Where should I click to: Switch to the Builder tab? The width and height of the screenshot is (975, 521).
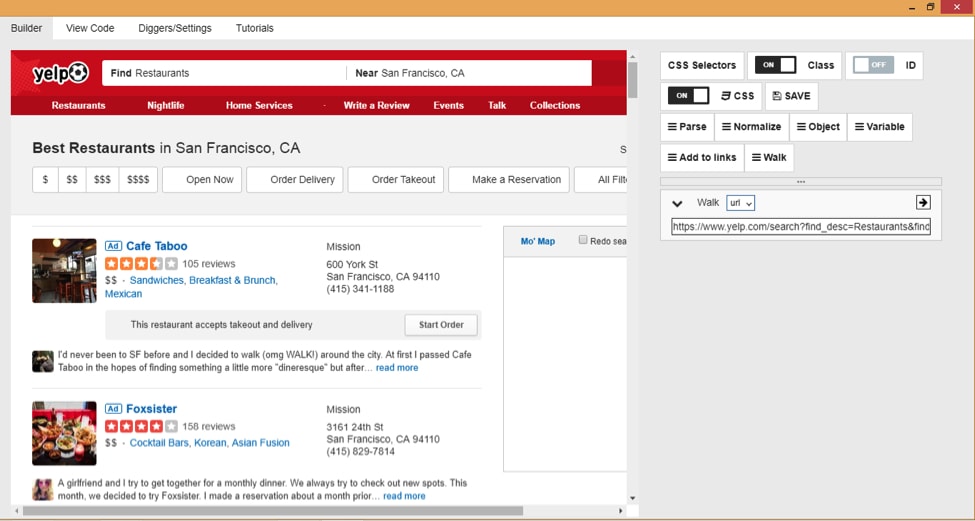click(x=27, y=28)
